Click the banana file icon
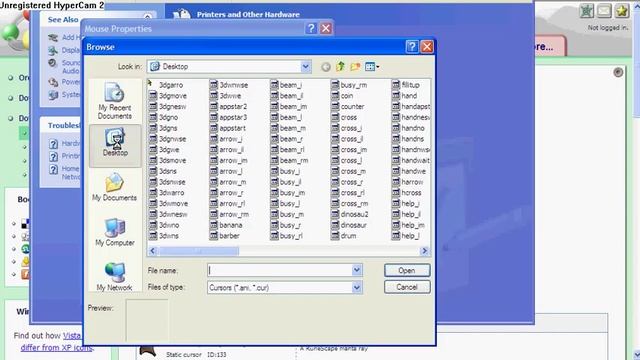This screenshot has height=360, width=640. (213, 225)
